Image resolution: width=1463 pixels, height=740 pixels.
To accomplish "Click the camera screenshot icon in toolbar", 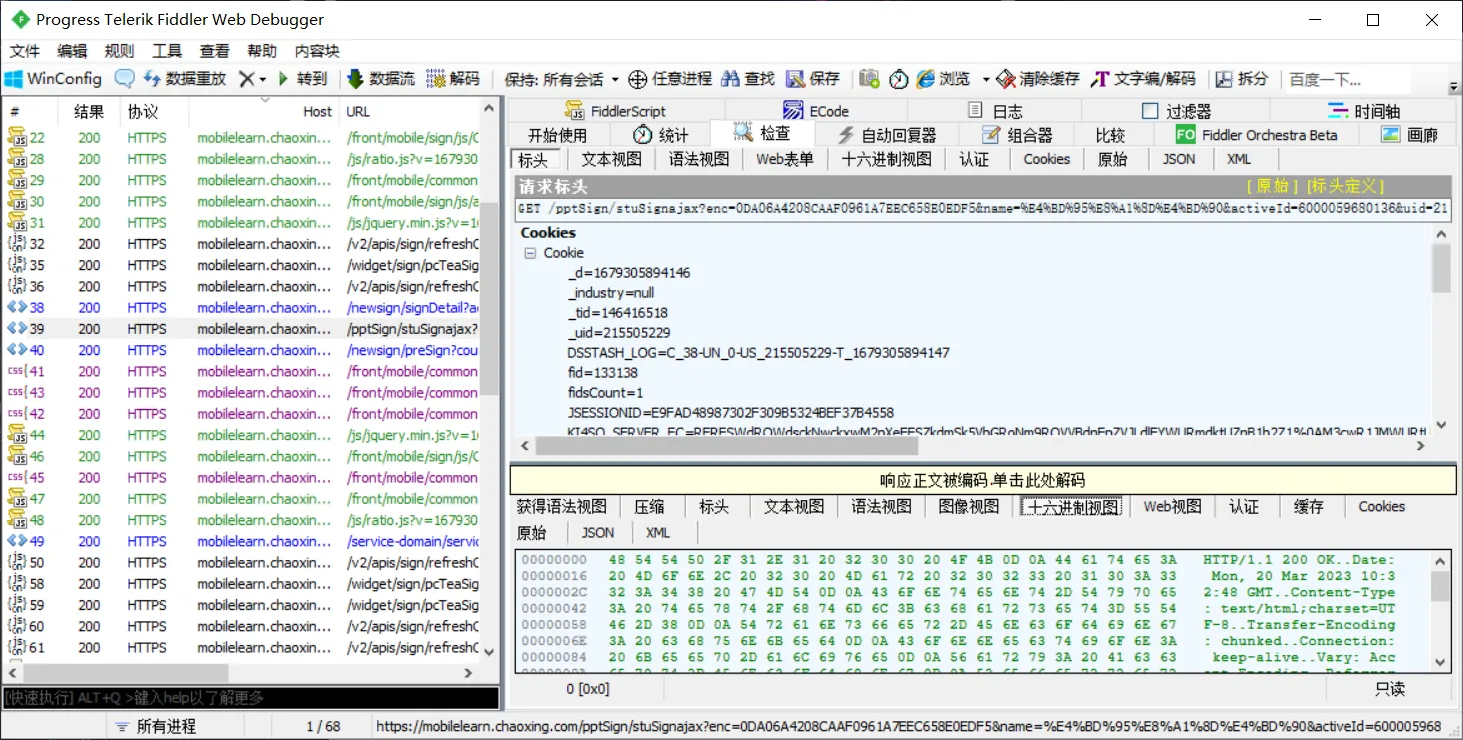I will [x=869, y=79].
